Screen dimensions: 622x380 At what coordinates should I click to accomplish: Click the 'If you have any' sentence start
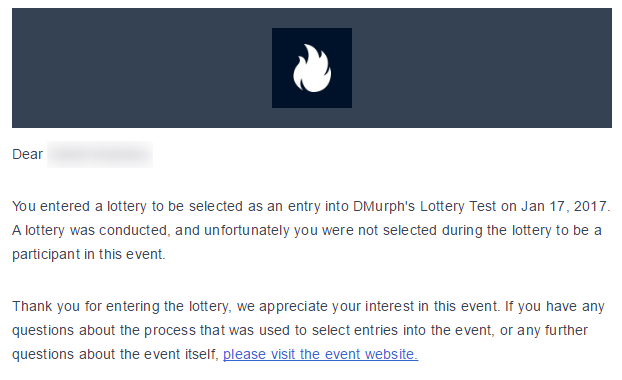coord(555,306)
